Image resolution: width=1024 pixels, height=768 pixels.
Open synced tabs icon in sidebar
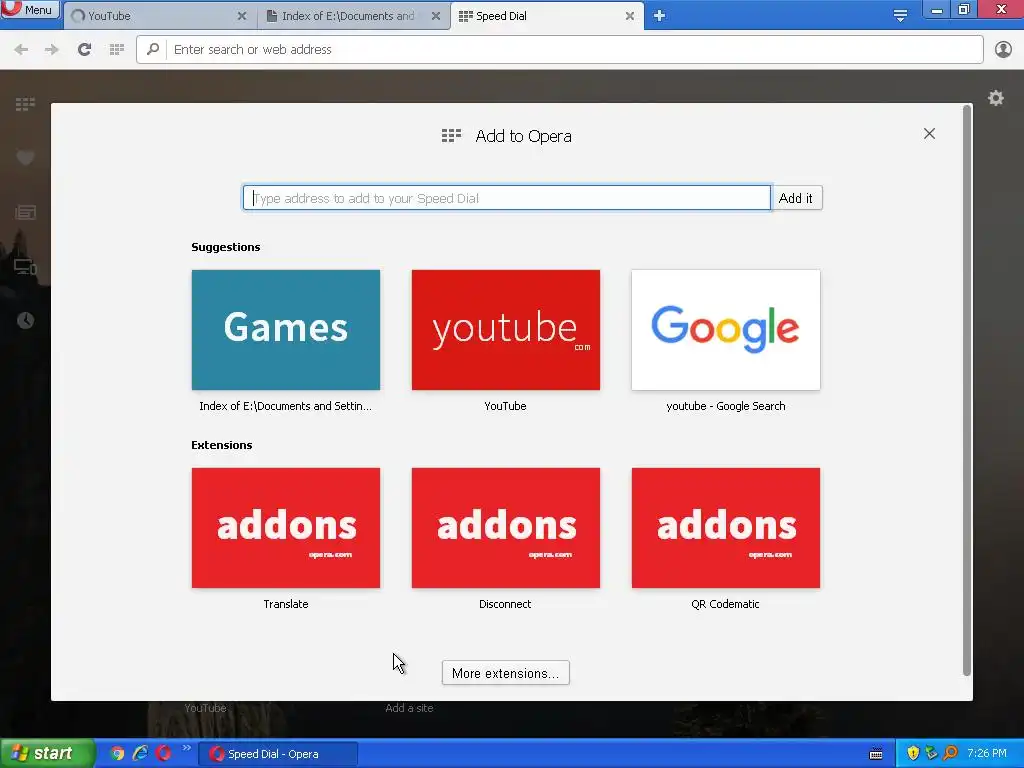click(x=25, y=266)
